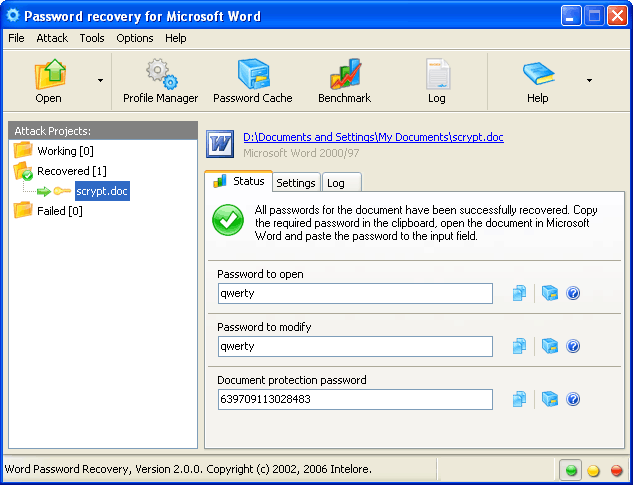Show help for Document protection password
The image size is (633, 485).
coord(573,399)
